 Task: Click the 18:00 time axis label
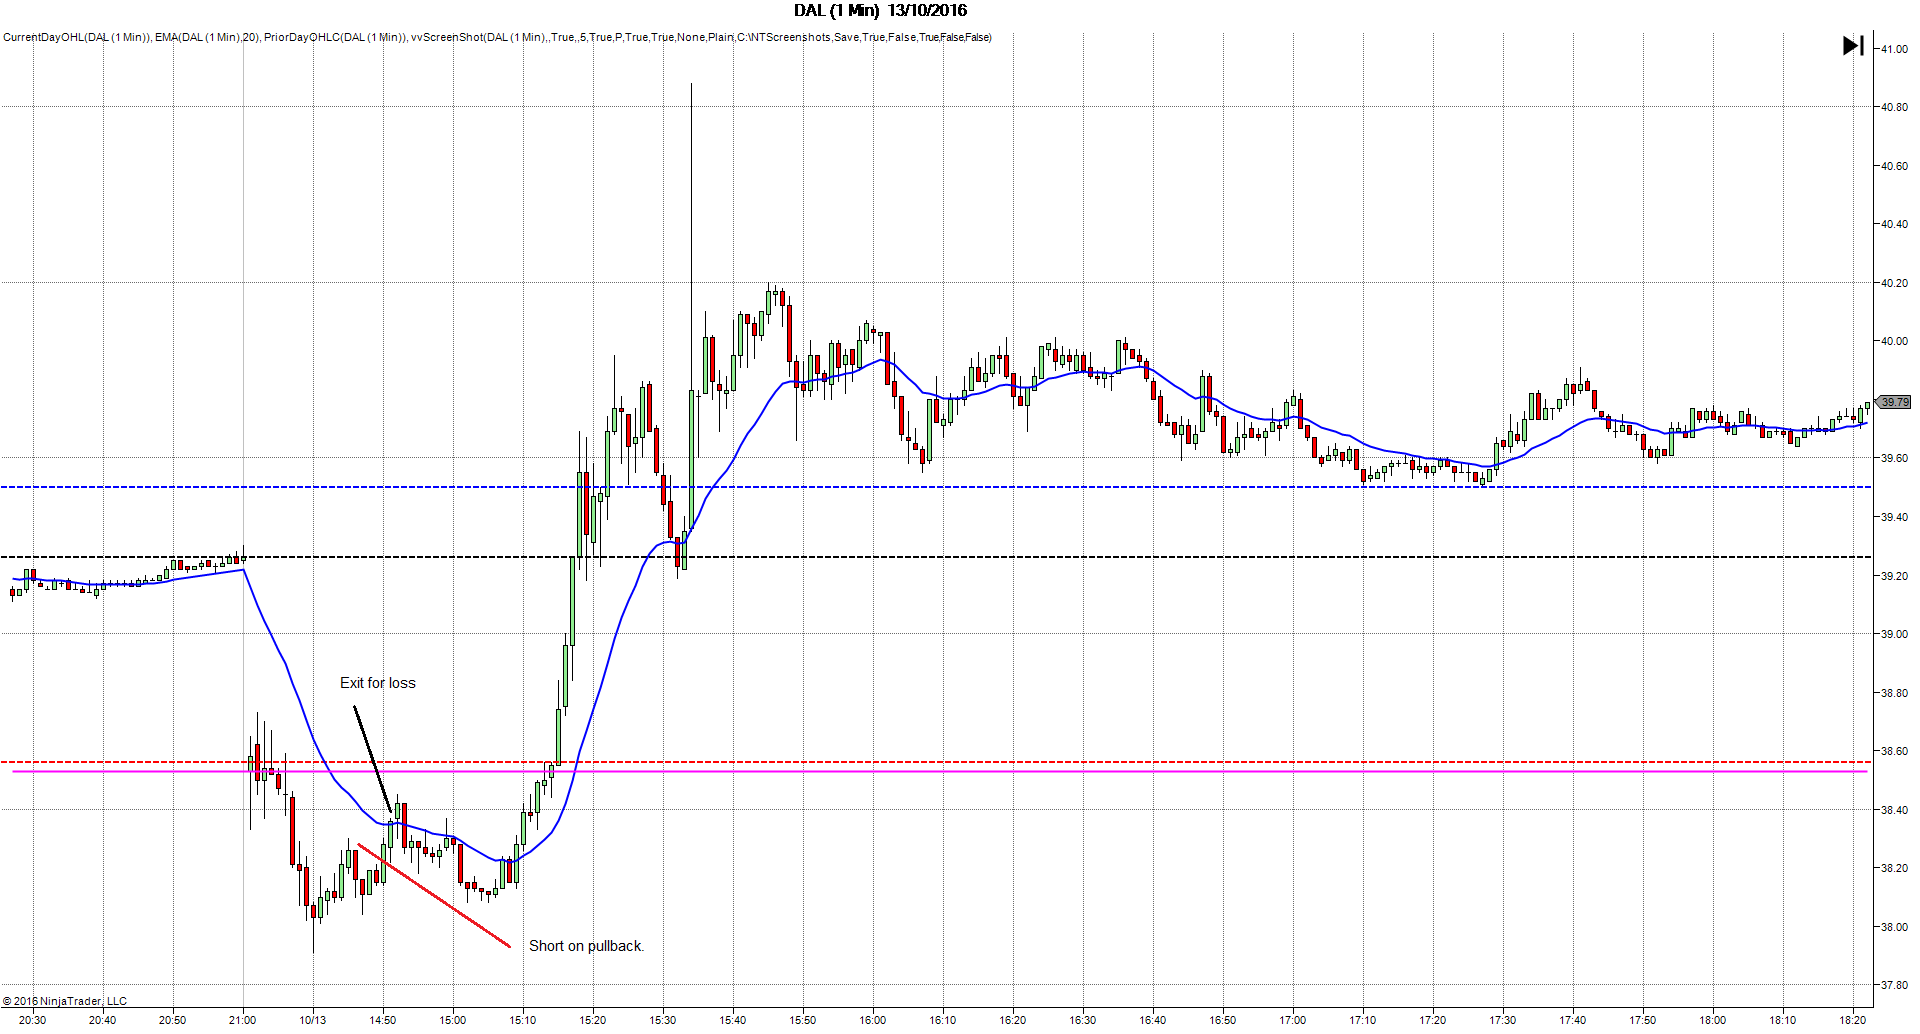(1712, 1020)
